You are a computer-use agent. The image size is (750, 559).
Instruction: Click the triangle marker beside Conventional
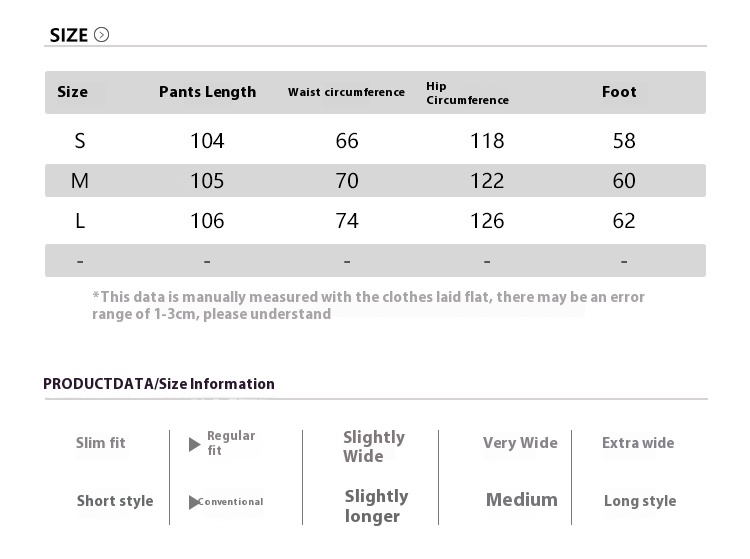tap(194, 502)
